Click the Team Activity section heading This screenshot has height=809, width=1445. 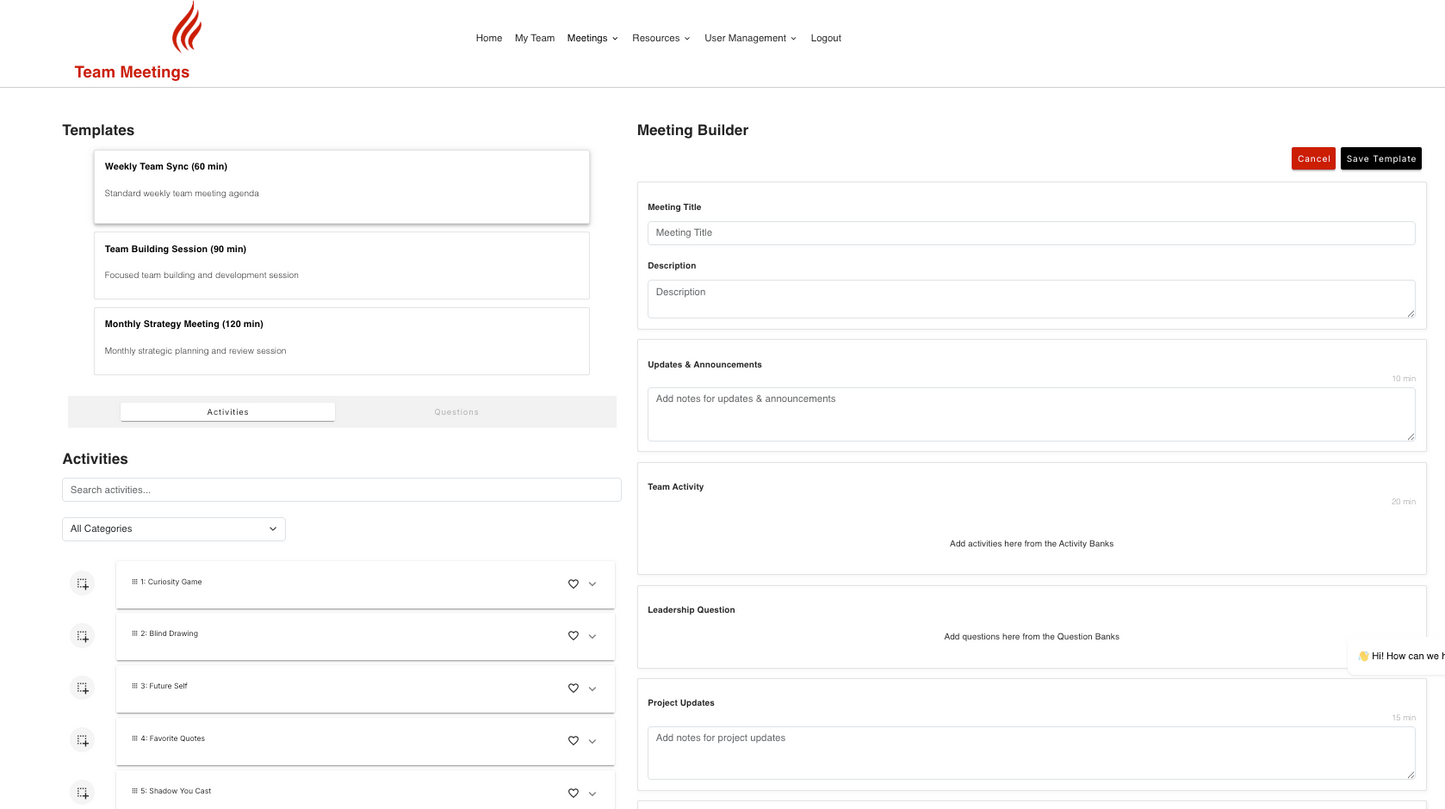click(676, 487)
